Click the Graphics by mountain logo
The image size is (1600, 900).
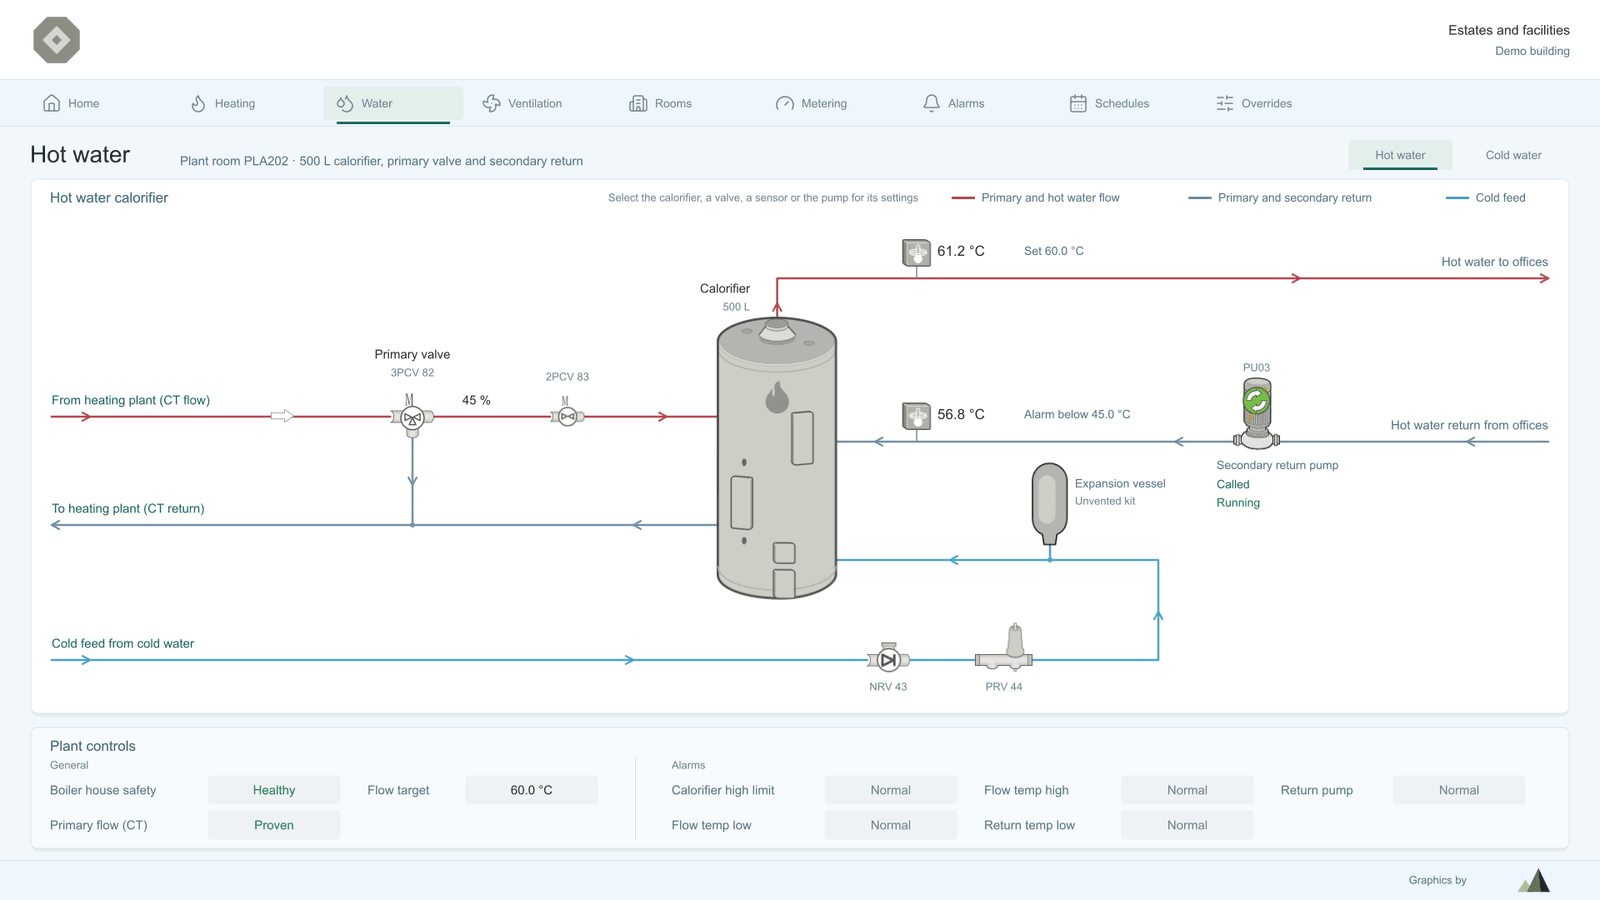pos(1534,880)
